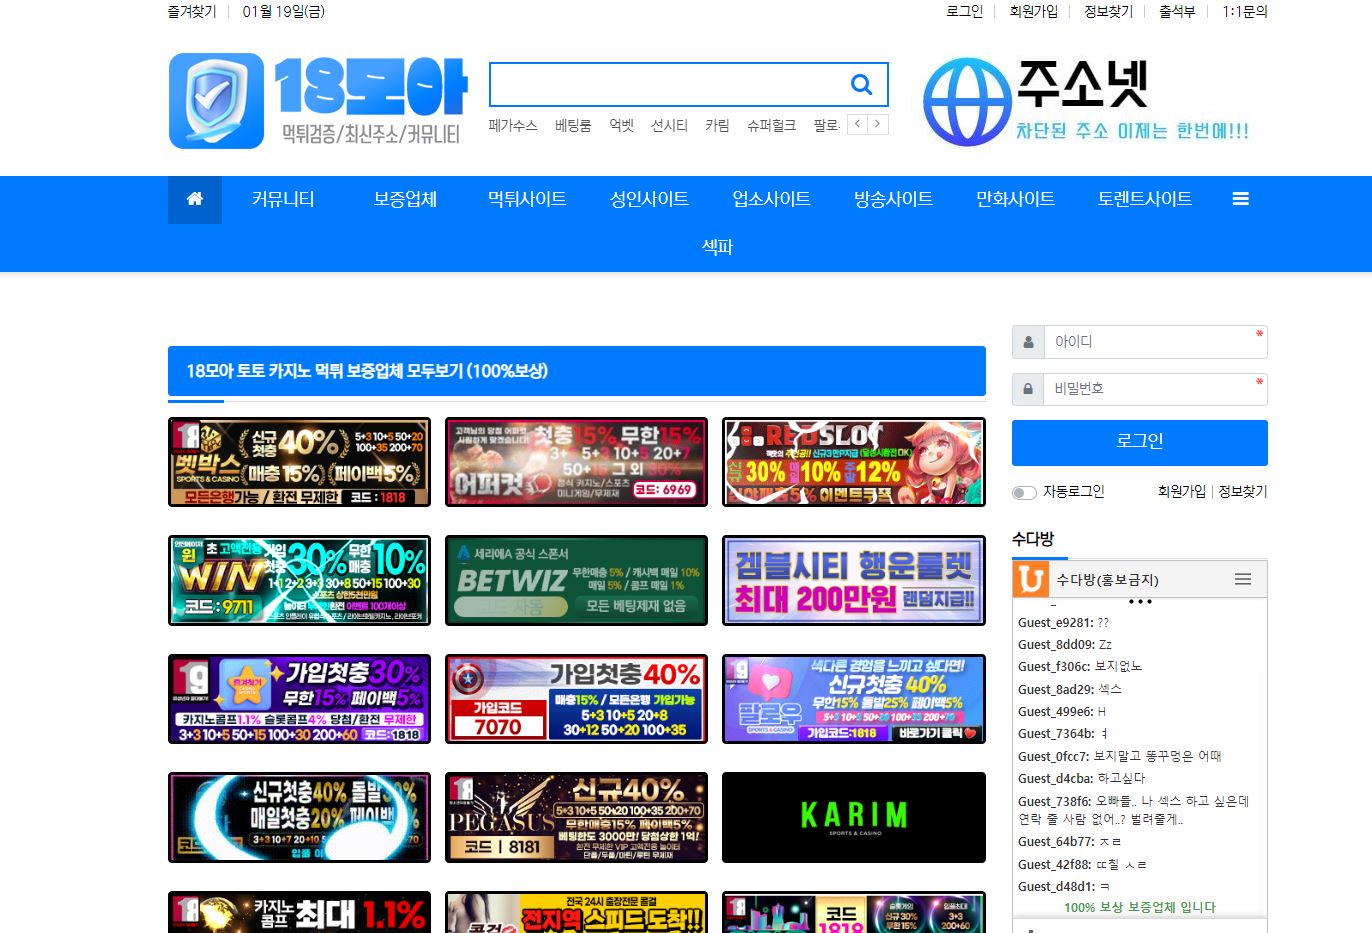Viewport: 1372px width, 933px height.
Task: Click the user icon beside 아이디 field
Action: pos(1028,342)
